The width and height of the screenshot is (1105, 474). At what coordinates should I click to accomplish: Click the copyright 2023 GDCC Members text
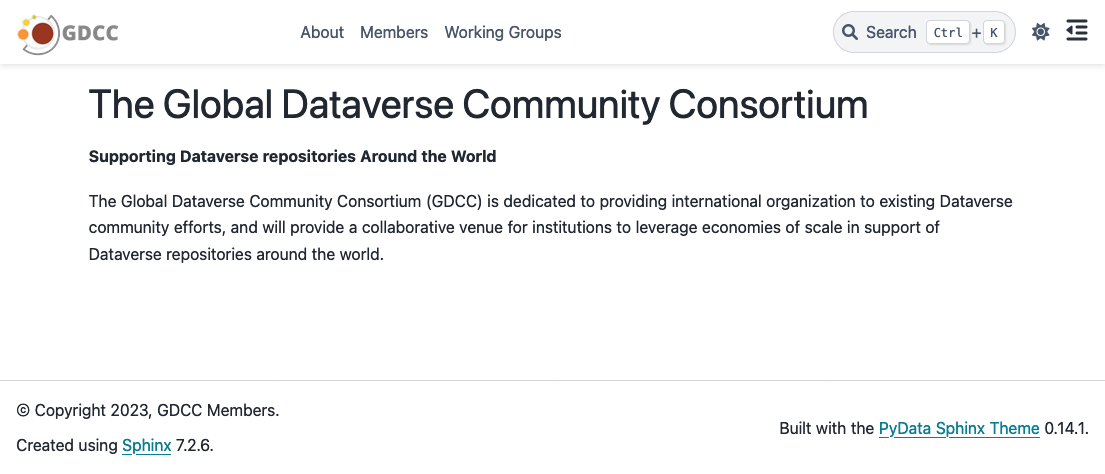pos(148,410)
